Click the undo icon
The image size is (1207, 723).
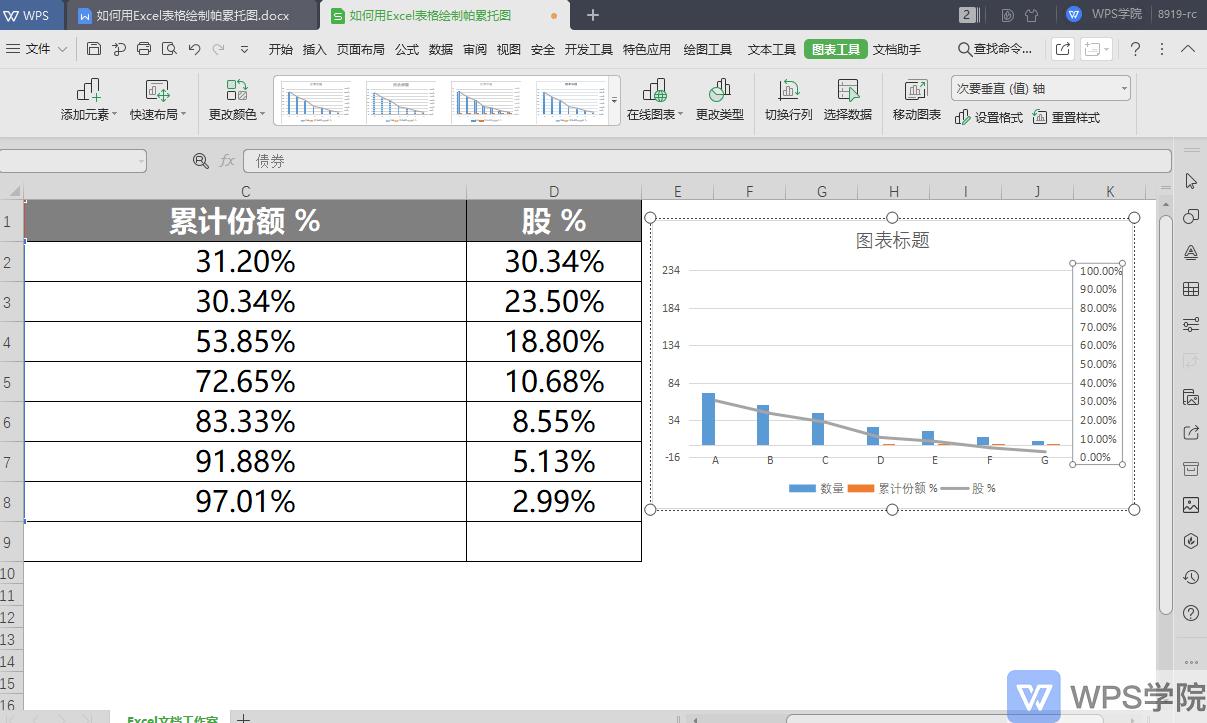193,48
